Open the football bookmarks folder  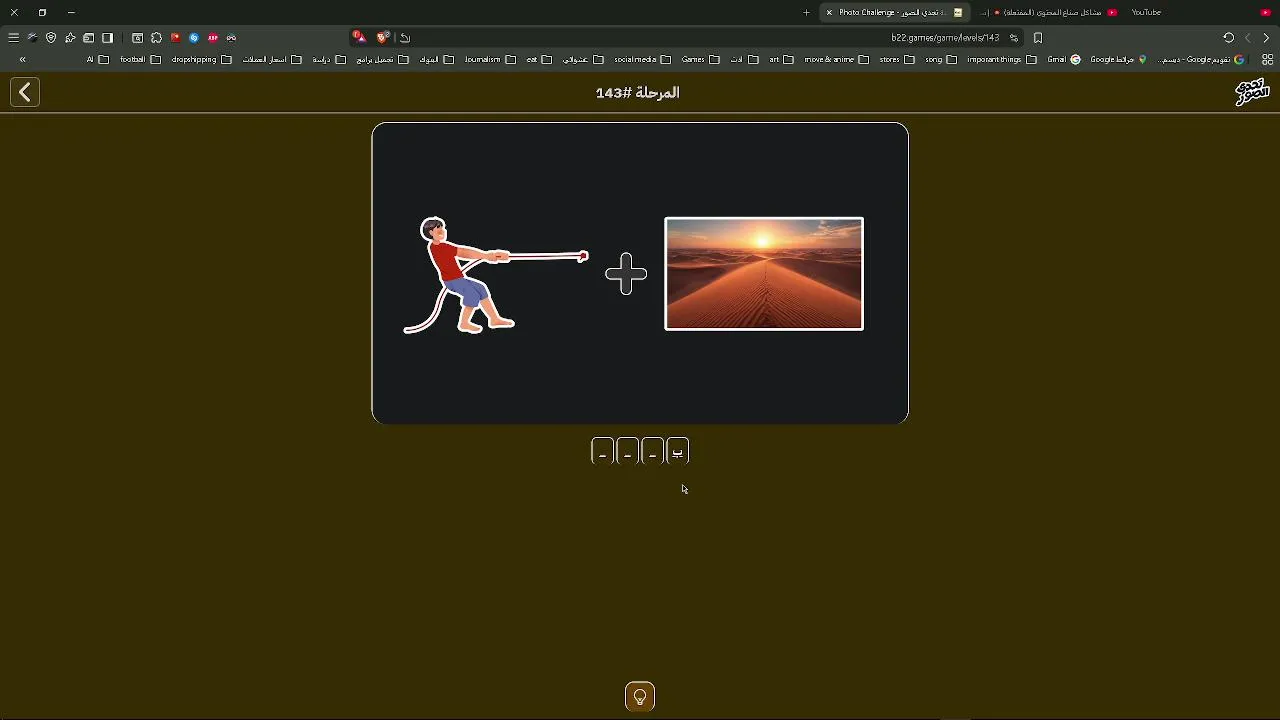point(140,60)
